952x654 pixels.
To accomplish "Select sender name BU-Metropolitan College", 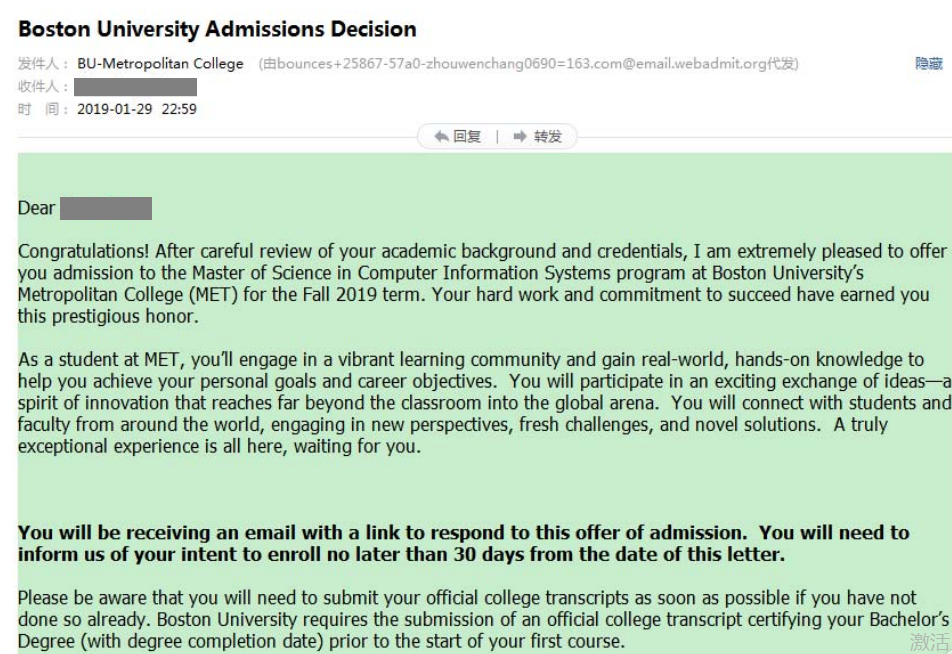I will pos(160,64).
